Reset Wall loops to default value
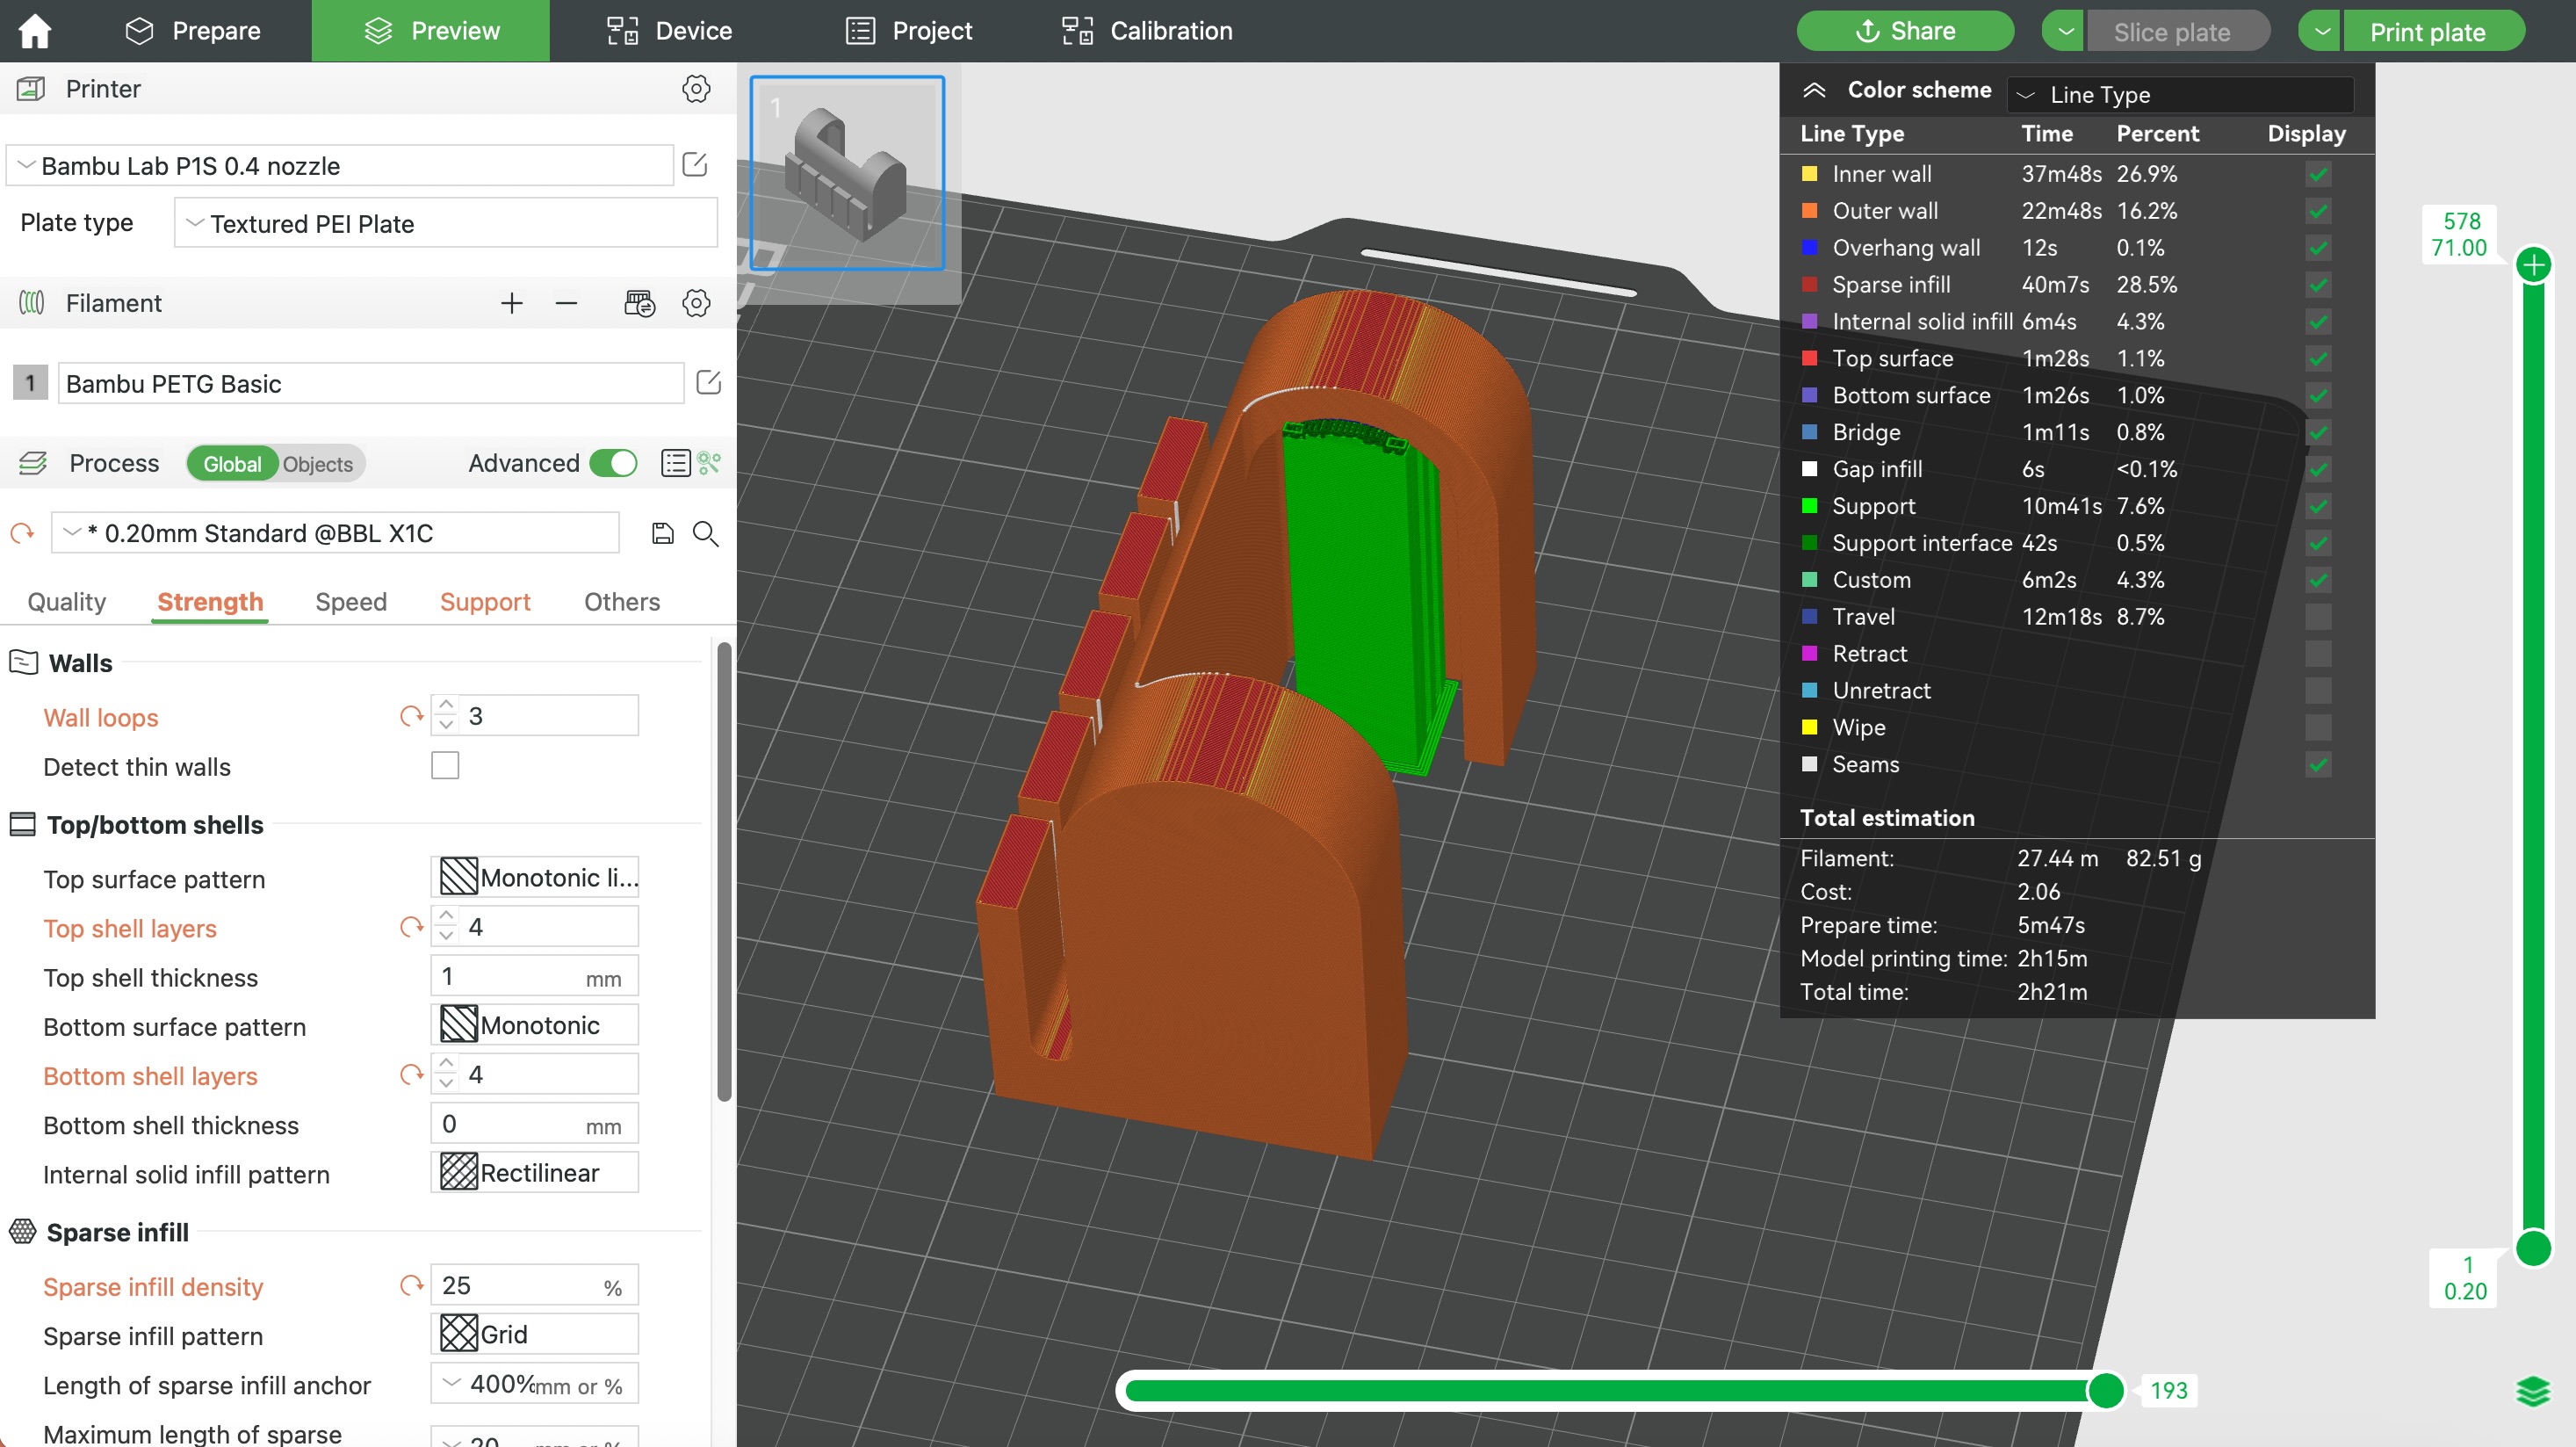 (411, 716)
